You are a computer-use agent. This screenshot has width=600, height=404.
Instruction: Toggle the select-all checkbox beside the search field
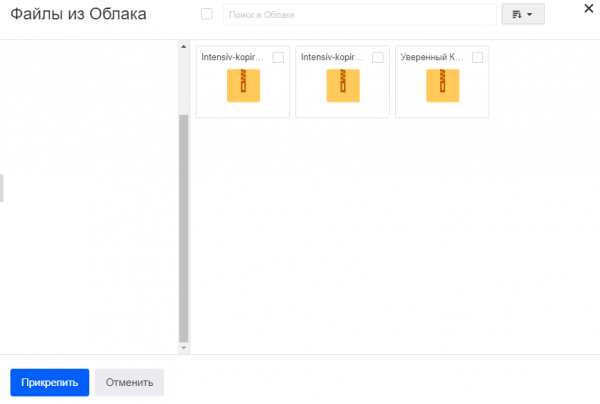(x=207, y=14)
